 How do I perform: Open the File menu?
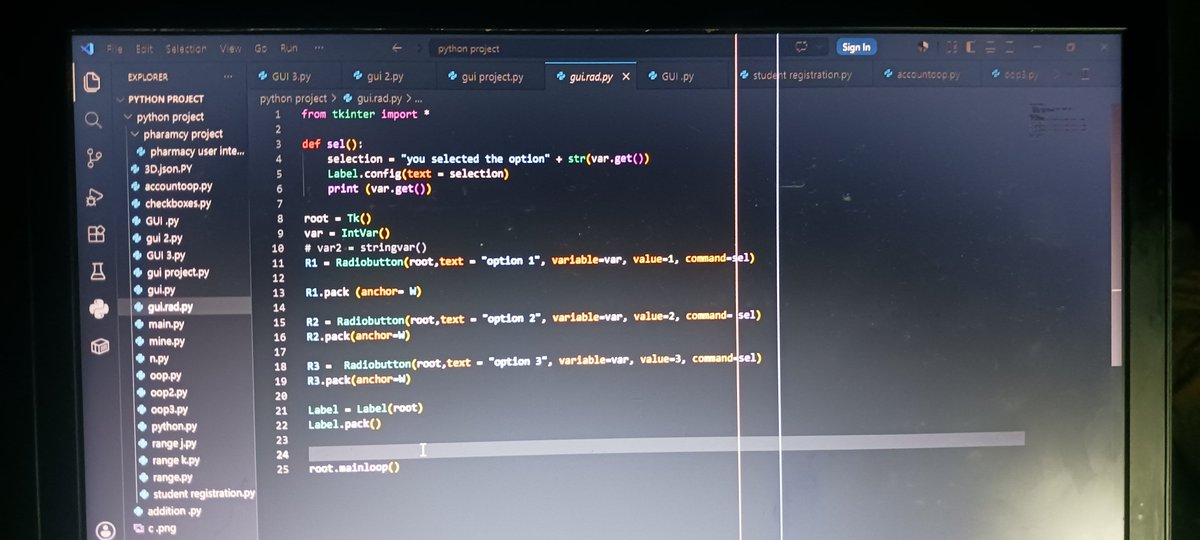[115, 48]
